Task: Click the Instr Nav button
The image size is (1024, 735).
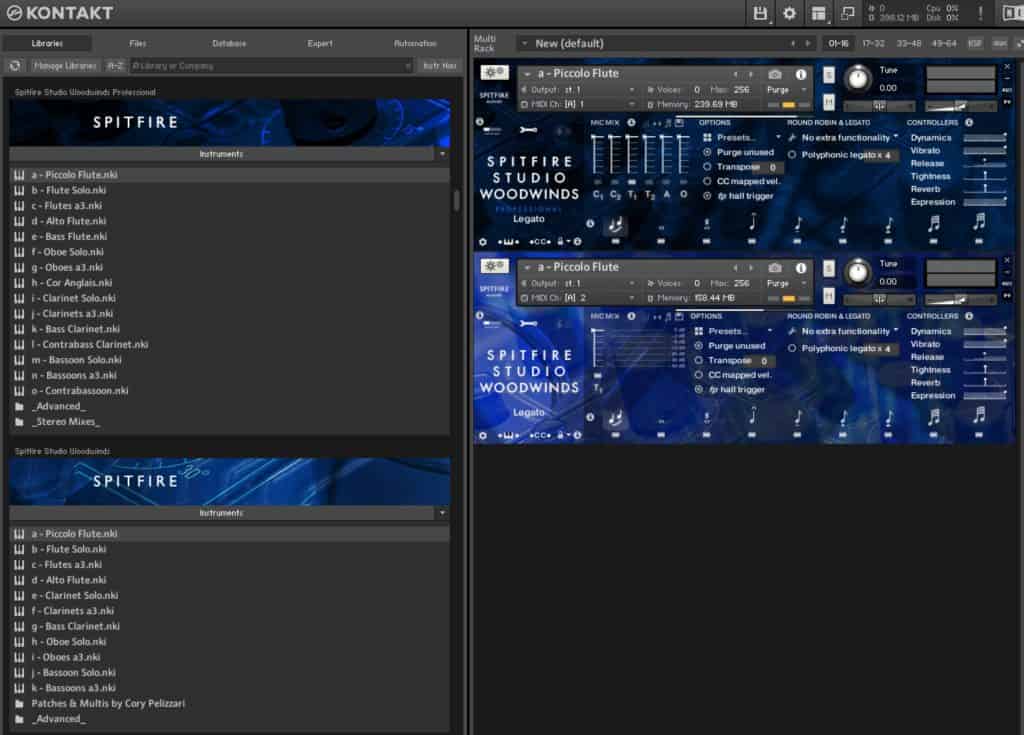Action: [x=440, y=66]
